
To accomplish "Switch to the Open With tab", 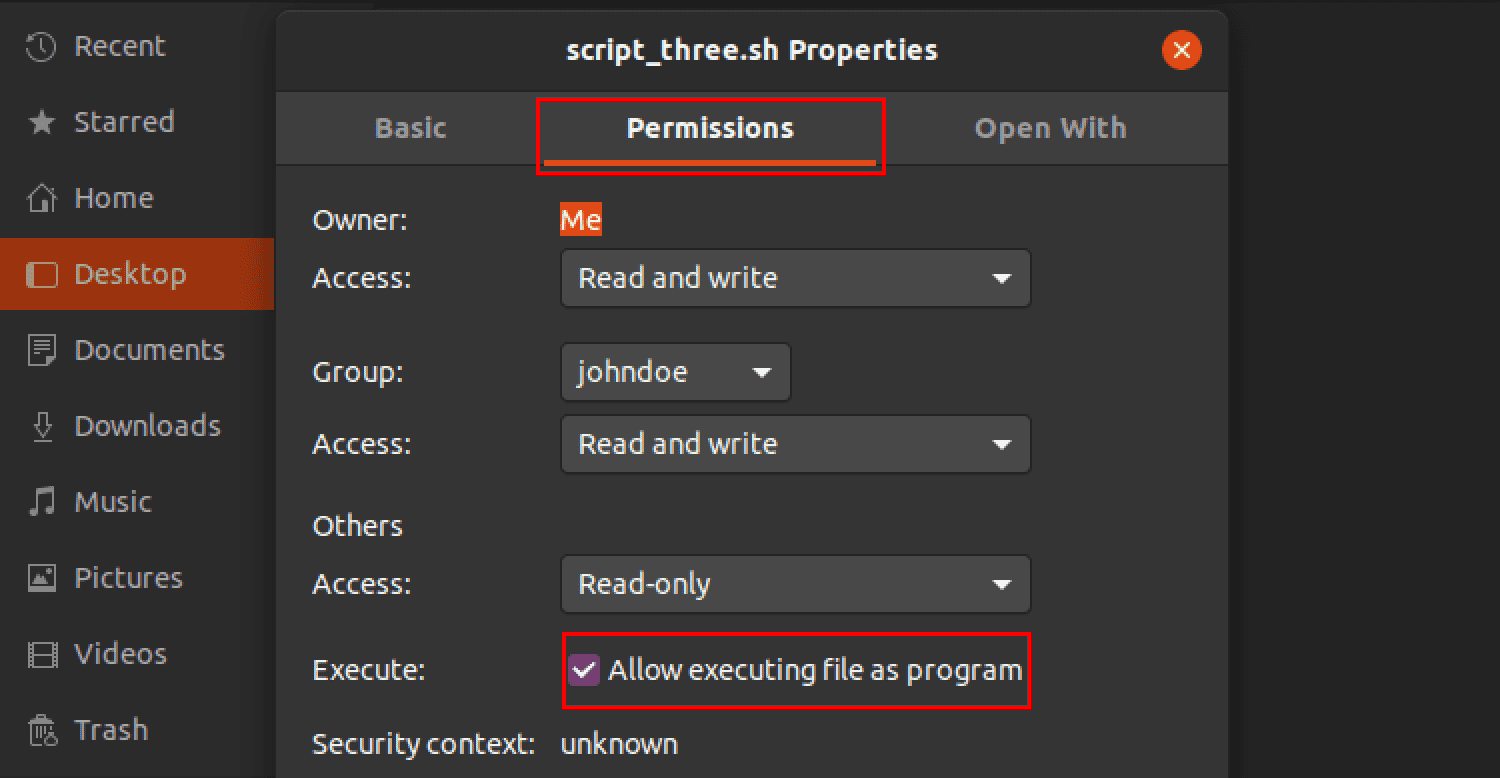I will 1050,128.
